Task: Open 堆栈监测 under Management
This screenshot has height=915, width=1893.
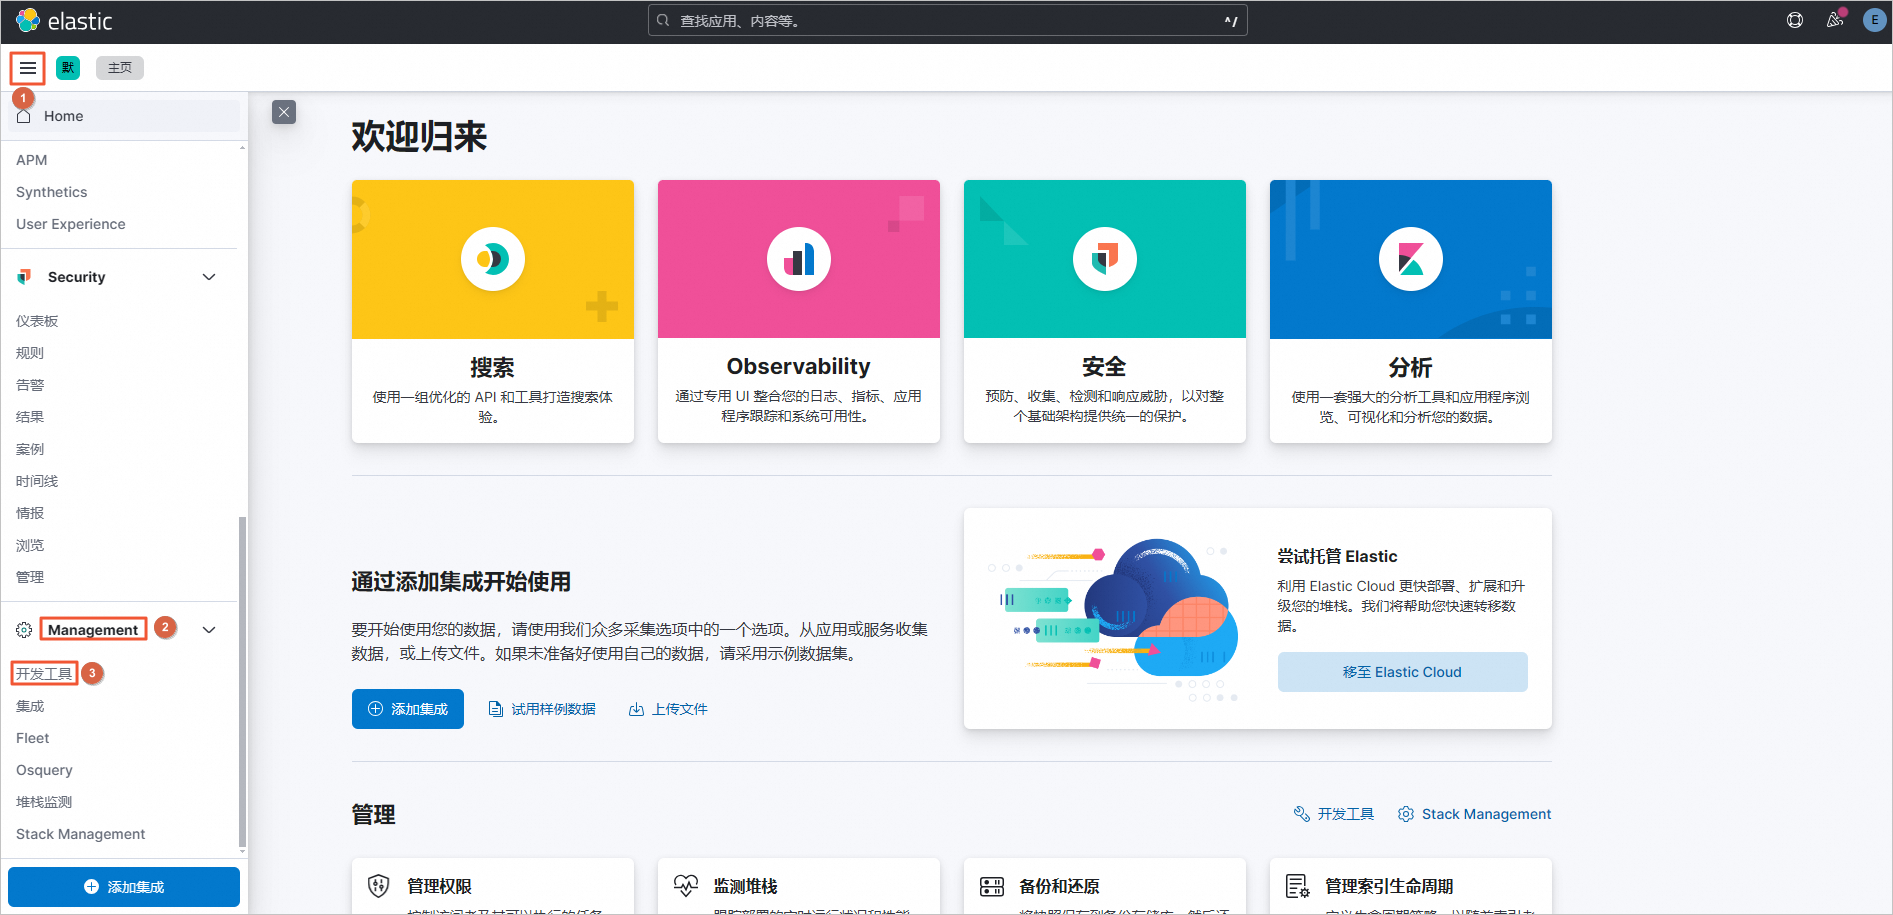Action: point(44,802)
